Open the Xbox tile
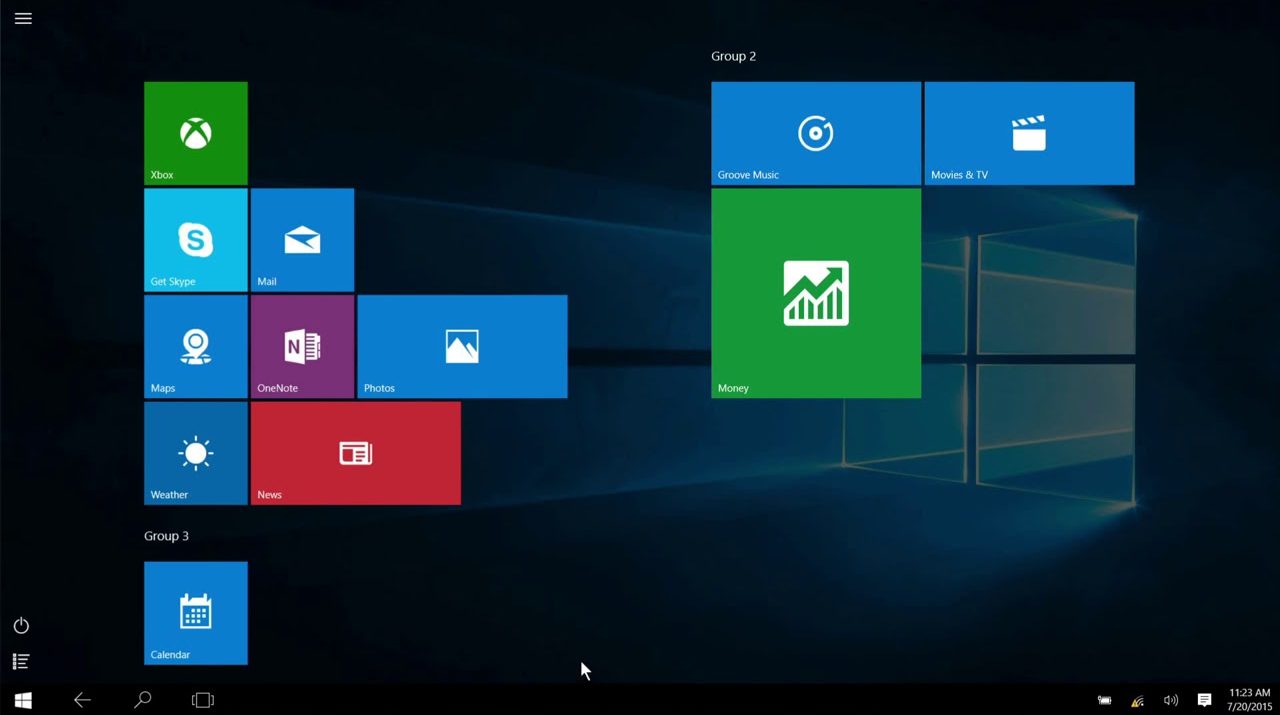The width and height of the screenshot is (1280, 715). pyautogui.click(x=196, y=133)
